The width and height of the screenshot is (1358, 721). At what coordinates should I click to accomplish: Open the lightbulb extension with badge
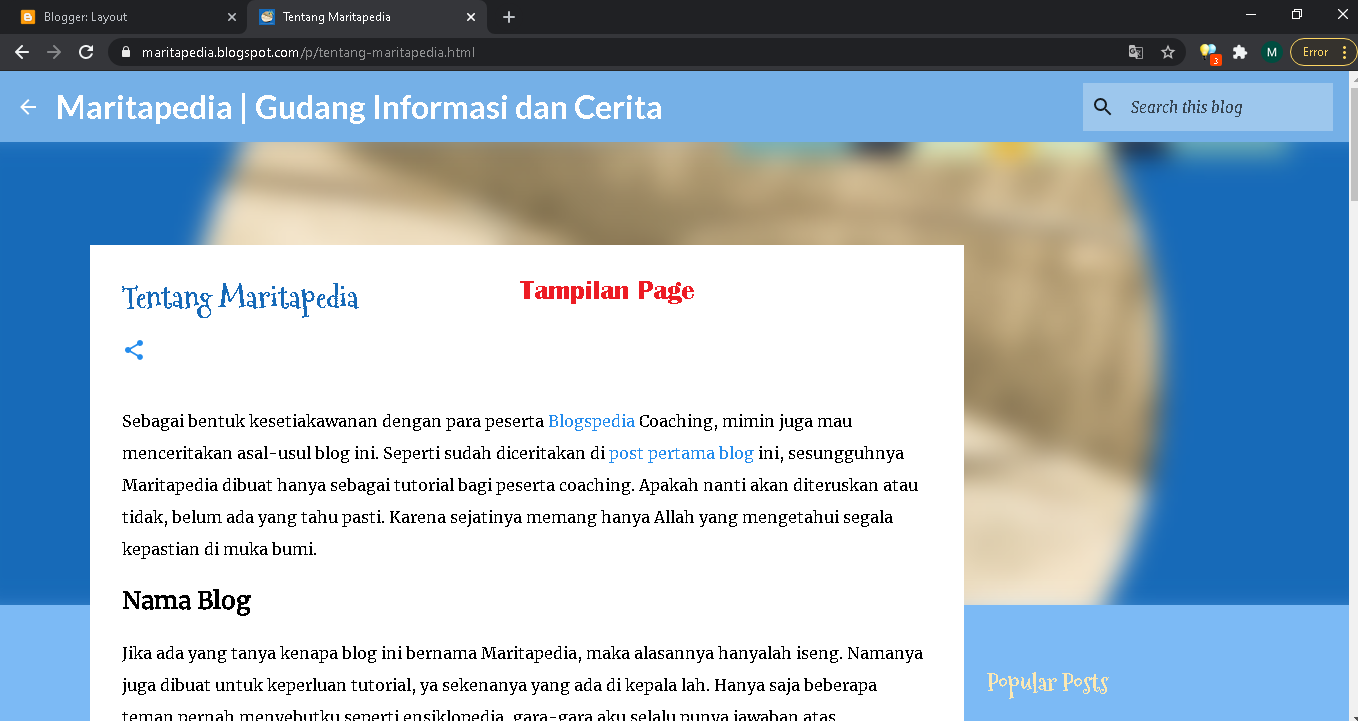point(1209,53)
